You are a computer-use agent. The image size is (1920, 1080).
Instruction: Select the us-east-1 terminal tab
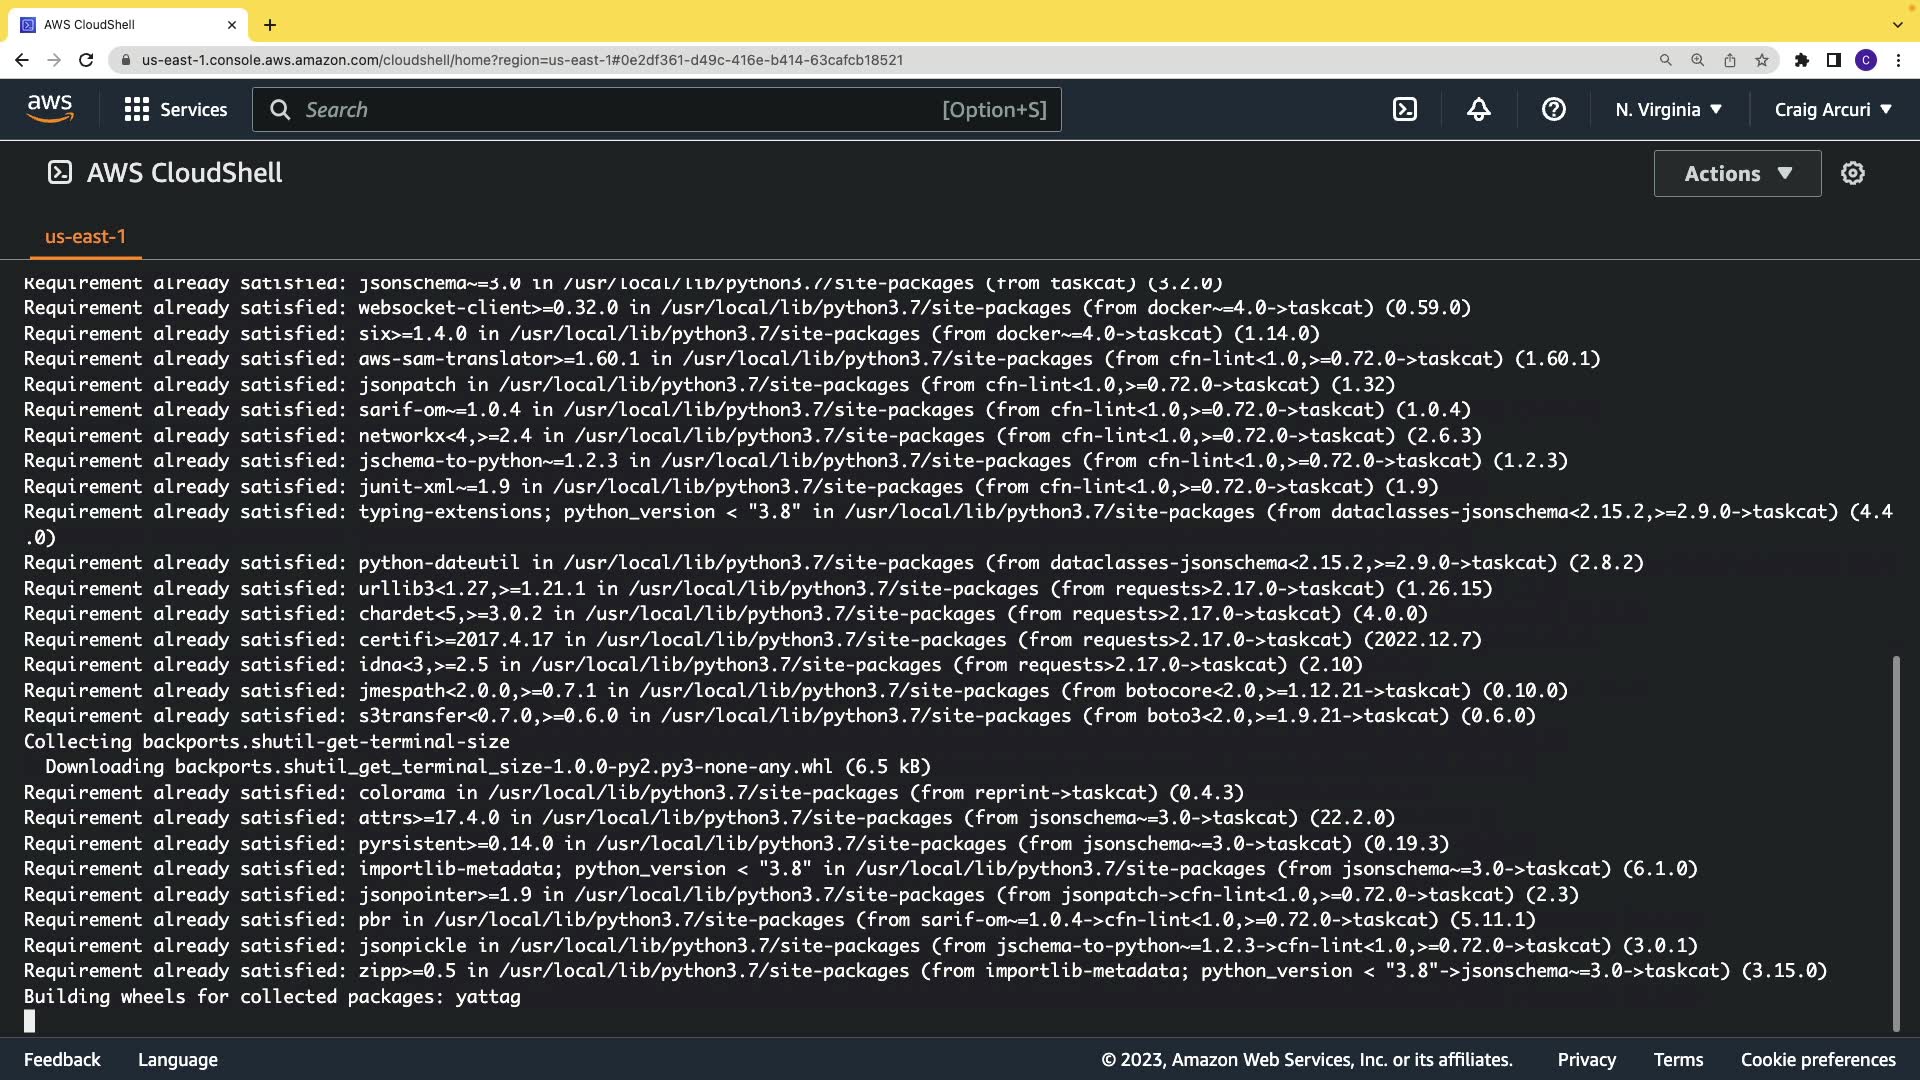coord(85,236)
